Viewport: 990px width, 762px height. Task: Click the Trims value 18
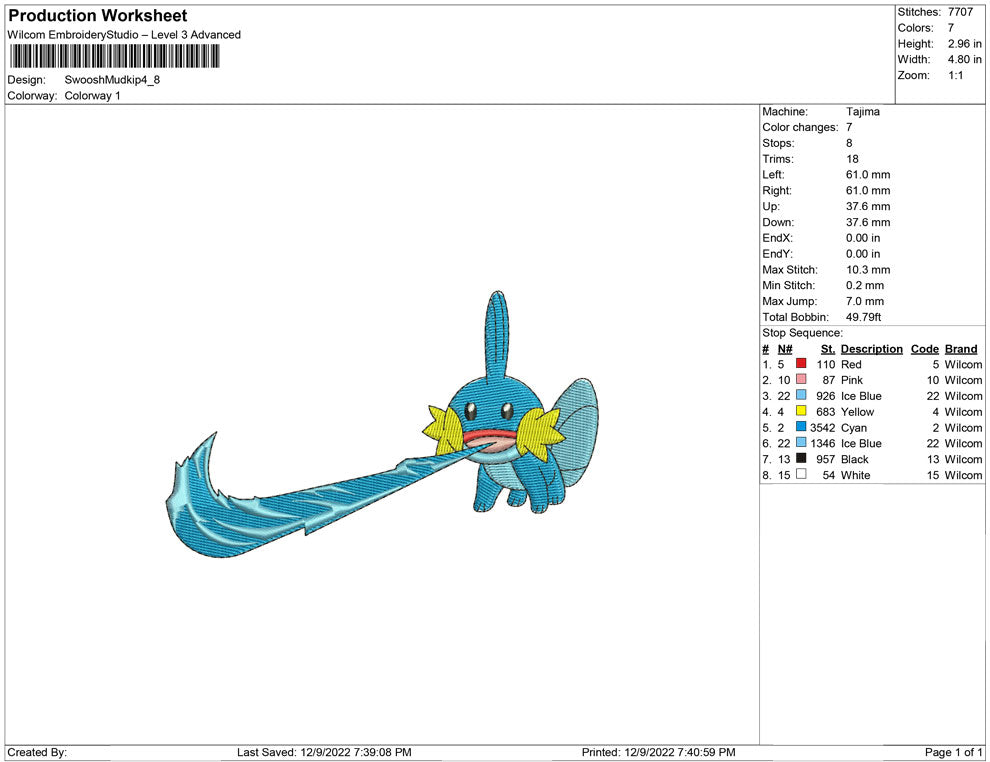point(852,159)
